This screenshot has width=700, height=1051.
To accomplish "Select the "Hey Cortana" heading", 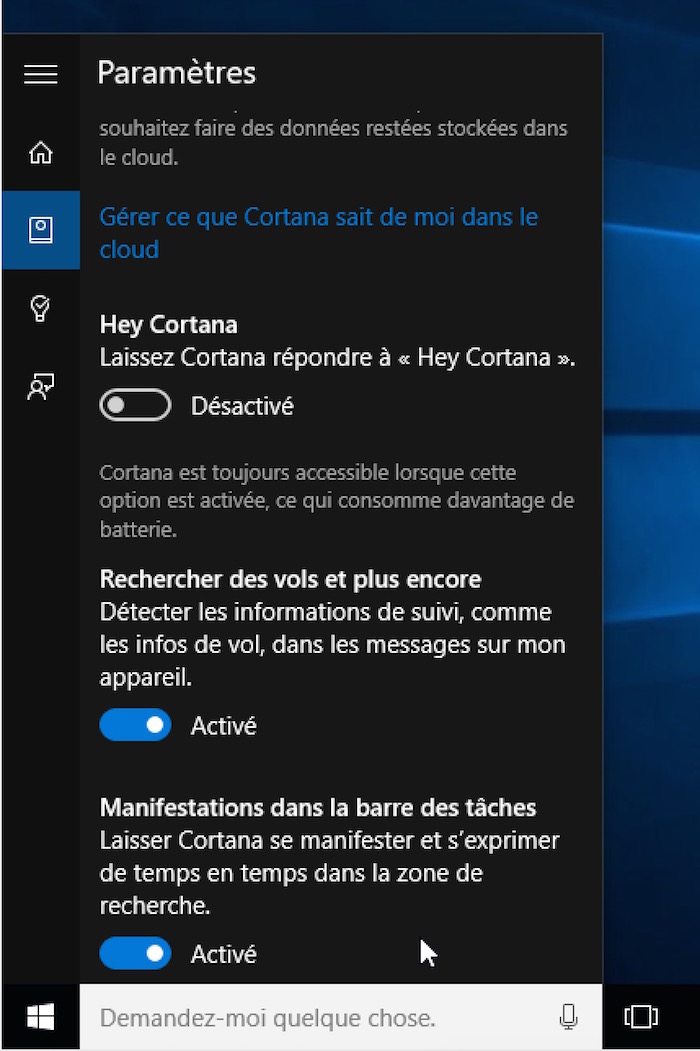I will click(169, 325).
